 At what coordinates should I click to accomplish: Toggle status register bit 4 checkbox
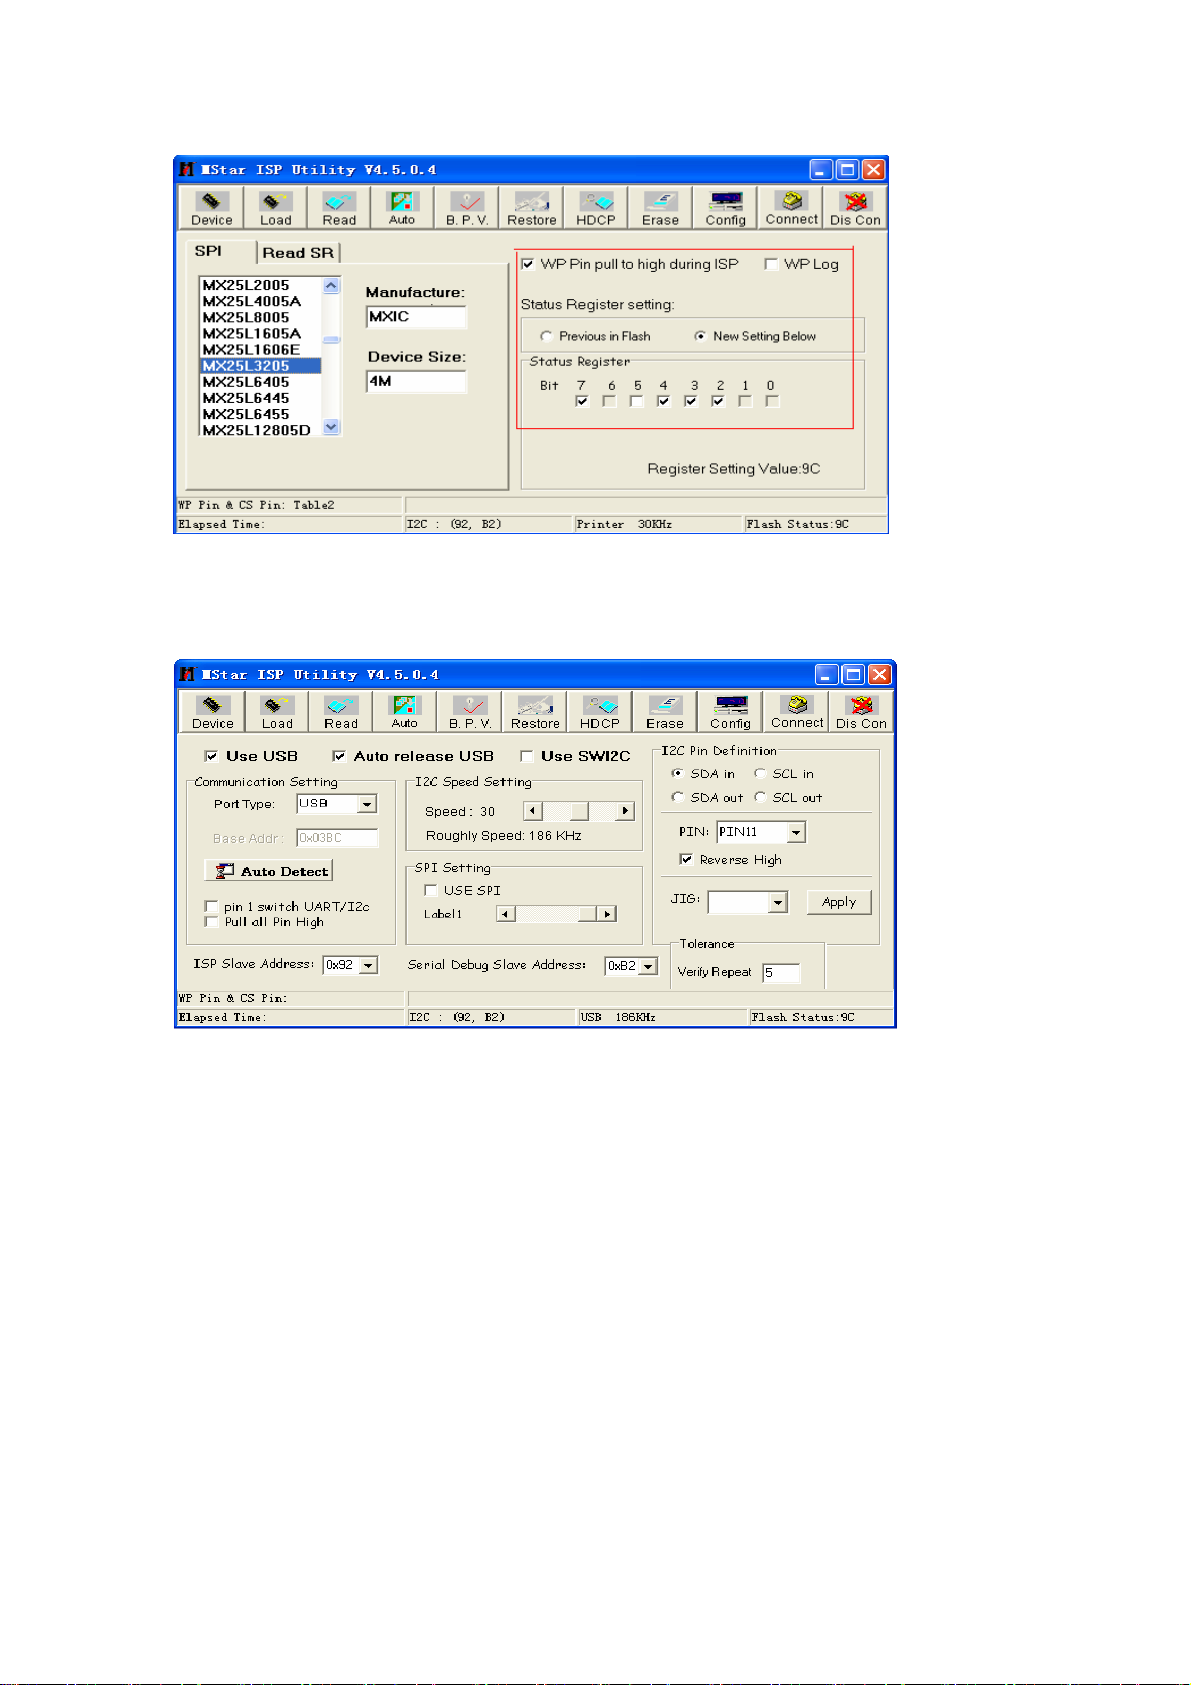663,401
